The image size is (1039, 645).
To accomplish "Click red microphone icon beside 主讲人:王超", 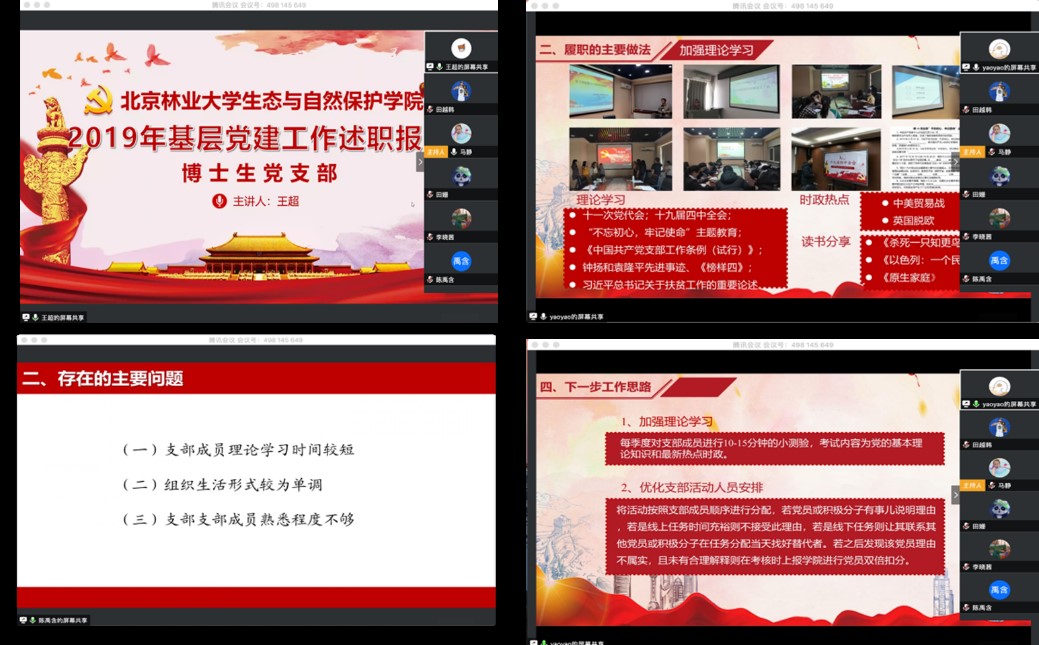I will [x=220, y=201].
